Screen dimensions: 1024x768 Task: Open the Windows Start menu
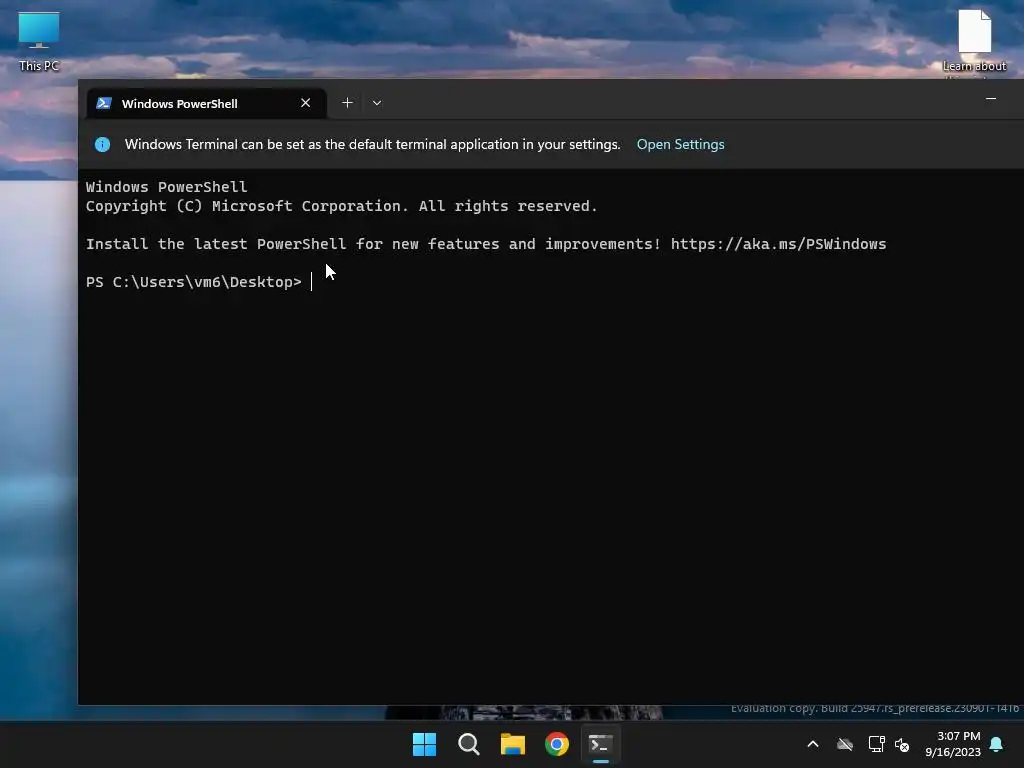(424, 744)
